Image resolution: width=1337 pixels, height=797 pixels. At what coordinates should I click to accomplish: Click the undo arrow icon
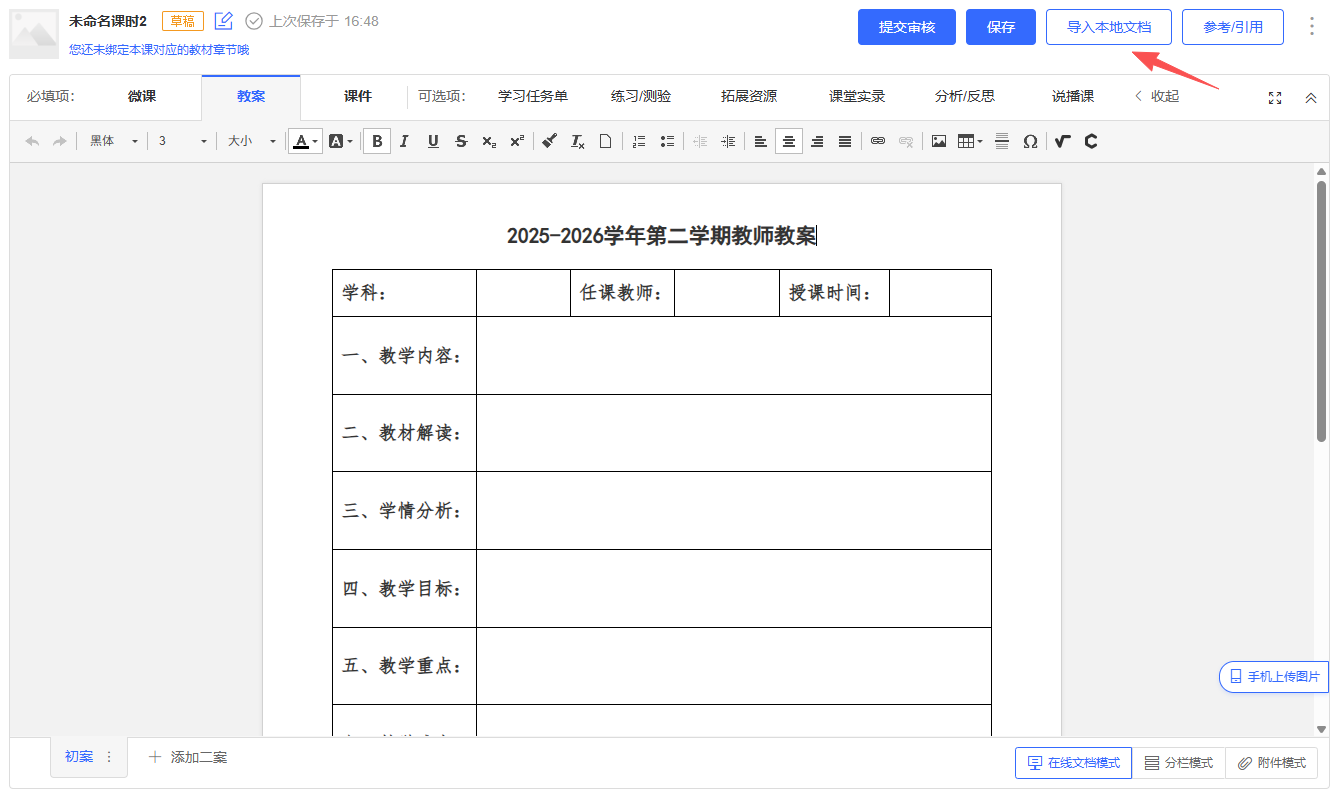32,142
